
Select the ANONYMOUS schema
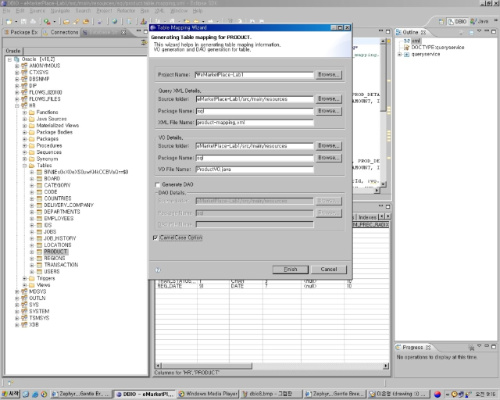click(x=44, y=66)
